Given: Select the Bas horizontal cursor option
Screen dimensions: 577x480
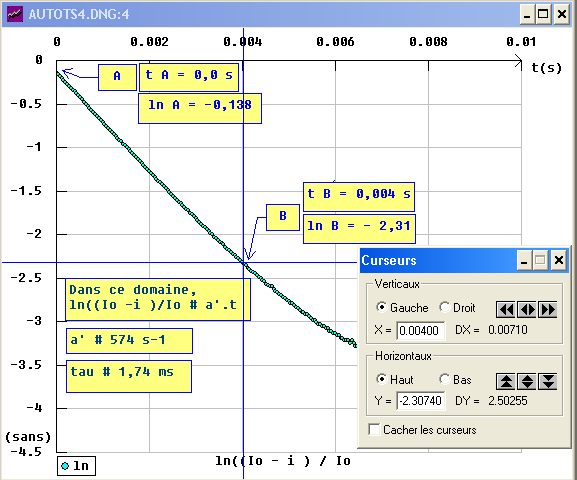Looking at the screenshot, I should 445,379.
